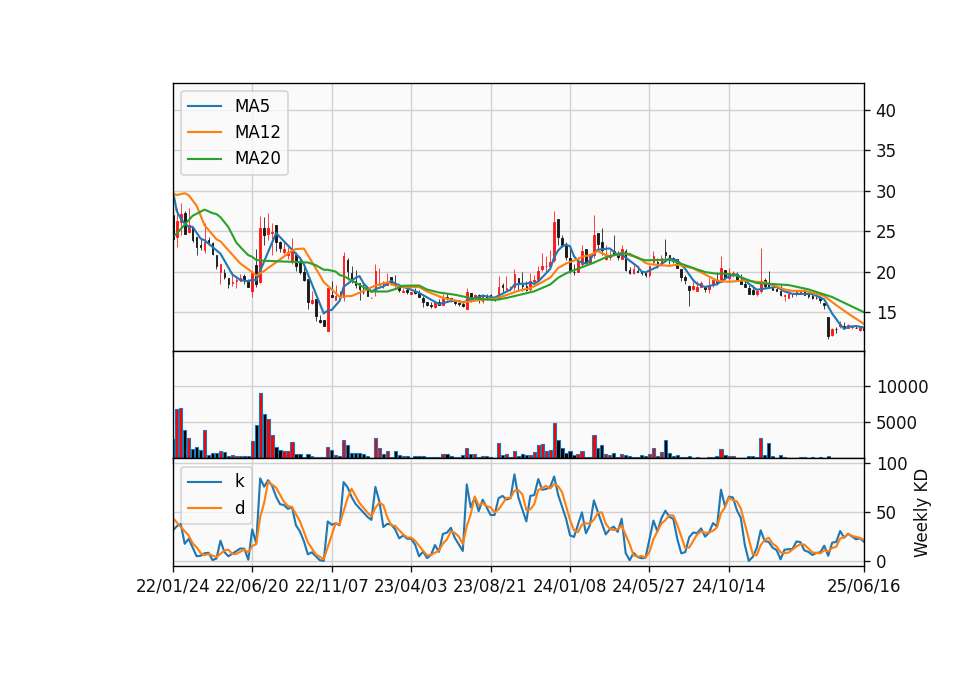Click the blue k legend line sample
The height and width of the screenshot is (690, 960).
click(x=204, y=482)
